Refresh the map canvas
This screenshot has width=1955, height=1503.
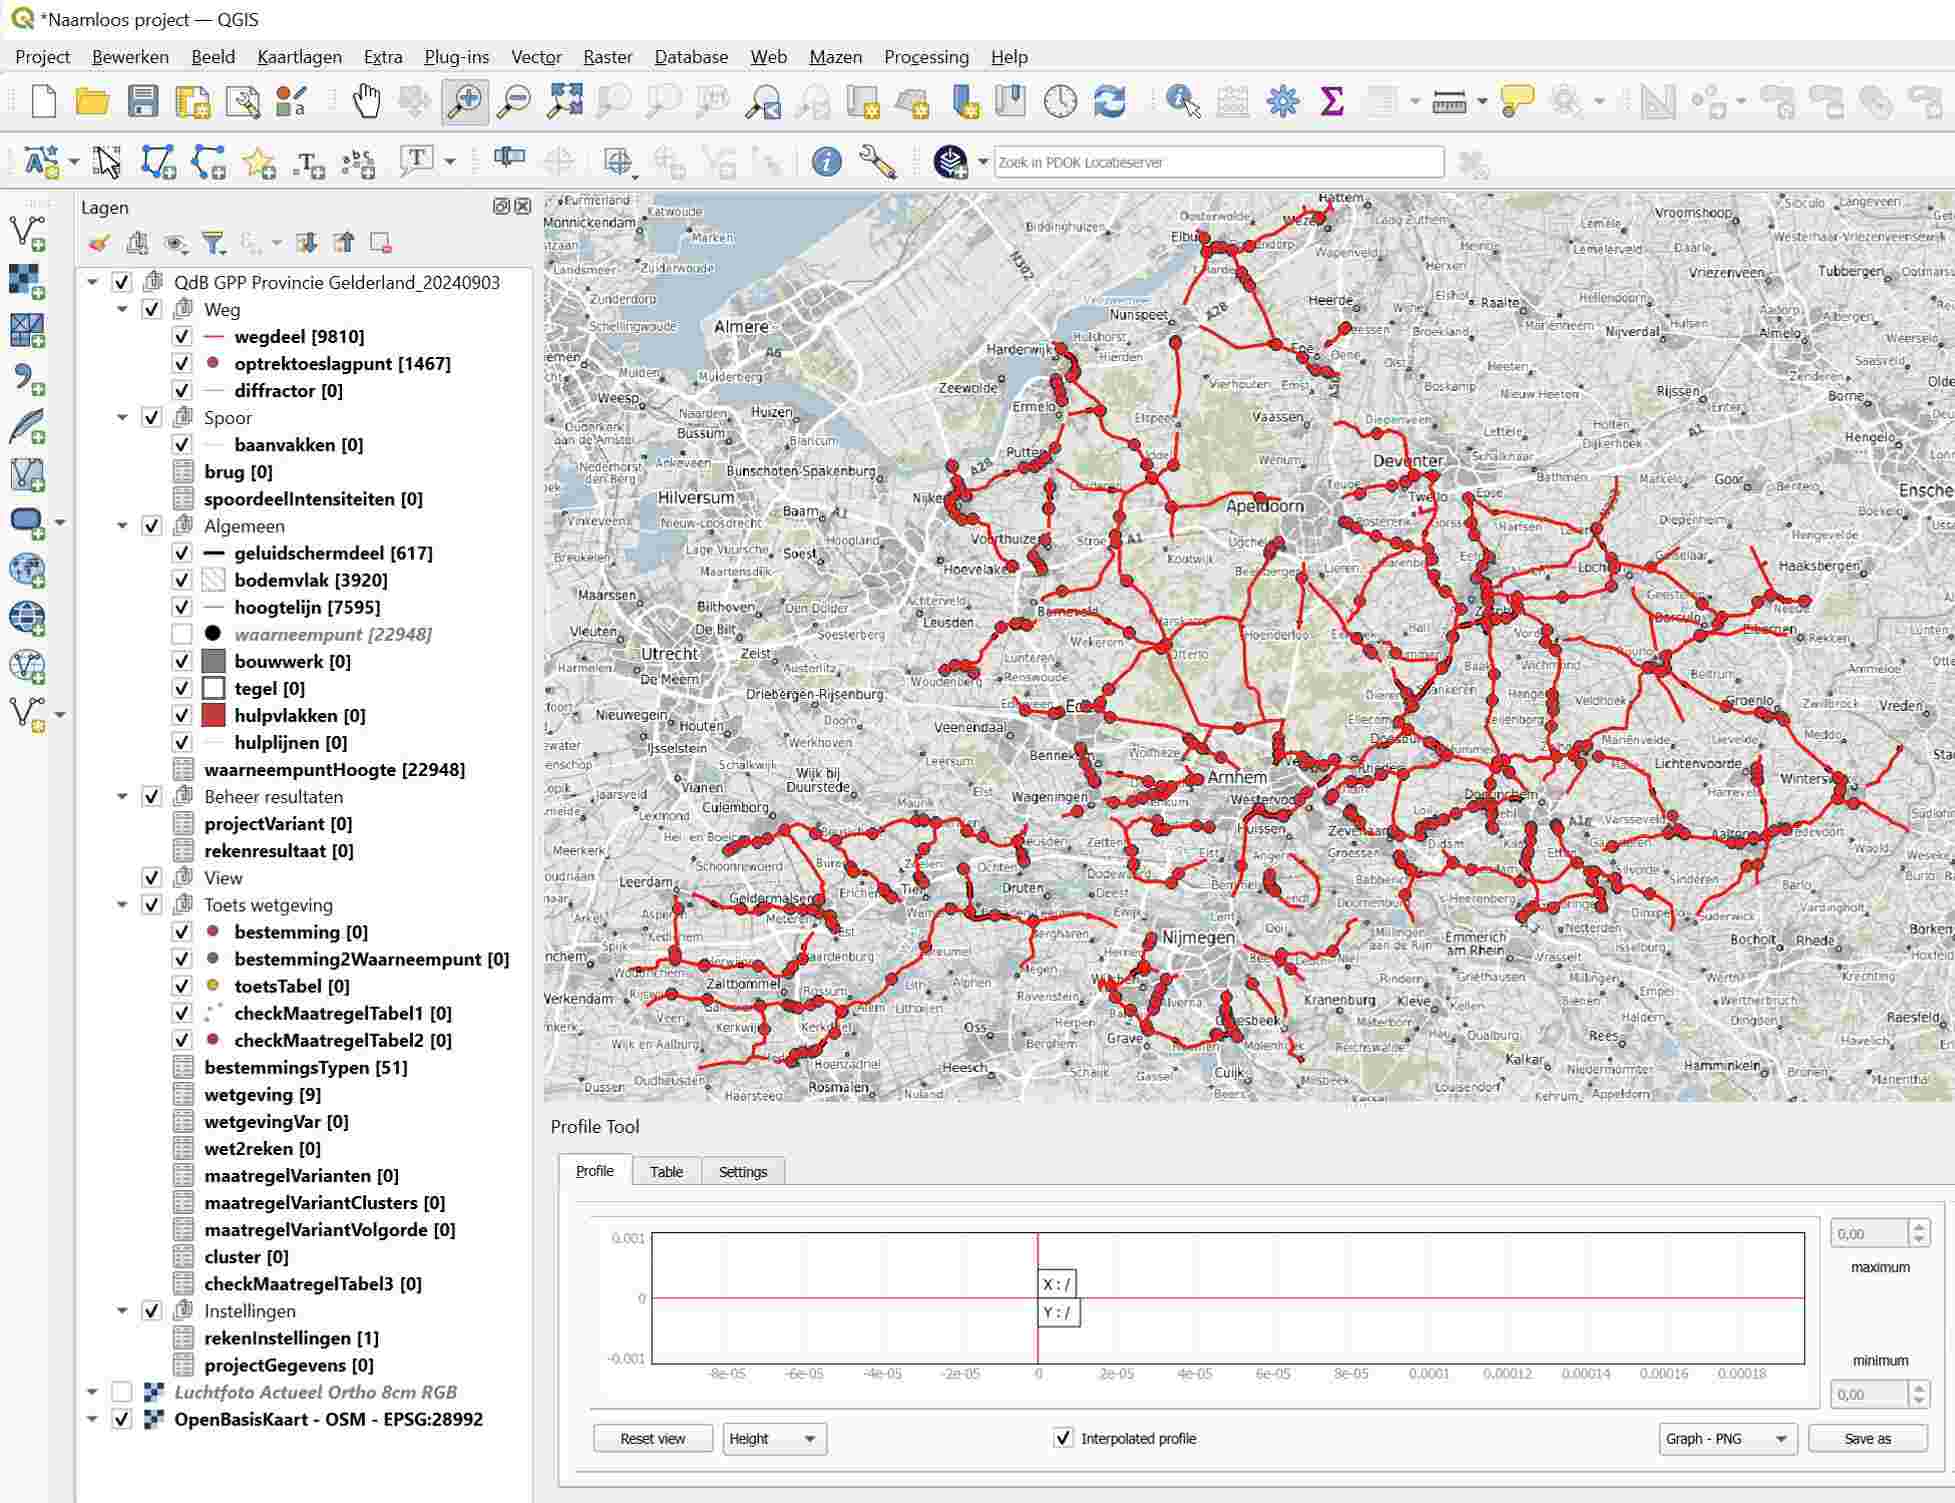click(1108, 101)
